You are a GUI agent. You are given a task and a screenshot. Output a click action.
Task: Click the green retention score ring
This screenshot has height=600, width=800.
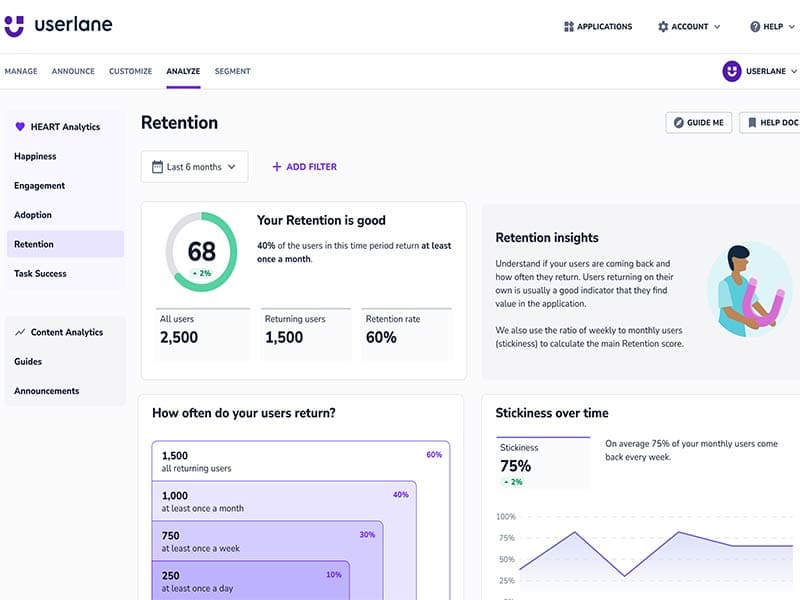pos(202,250)
